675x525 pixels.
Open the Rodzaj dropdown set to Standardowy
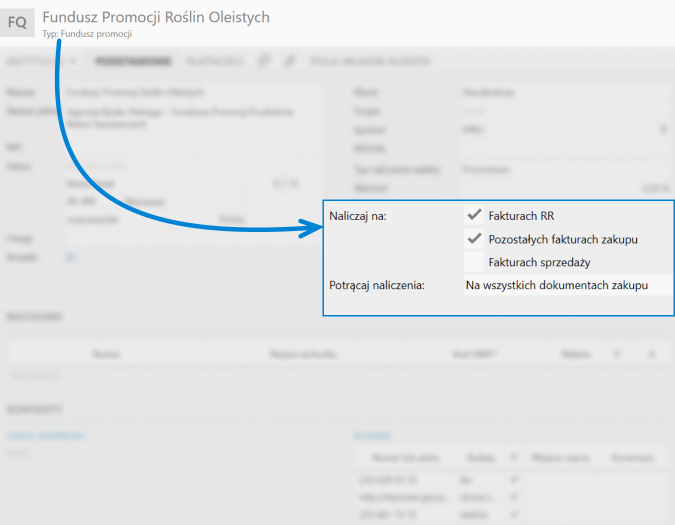tap(560, 92)
